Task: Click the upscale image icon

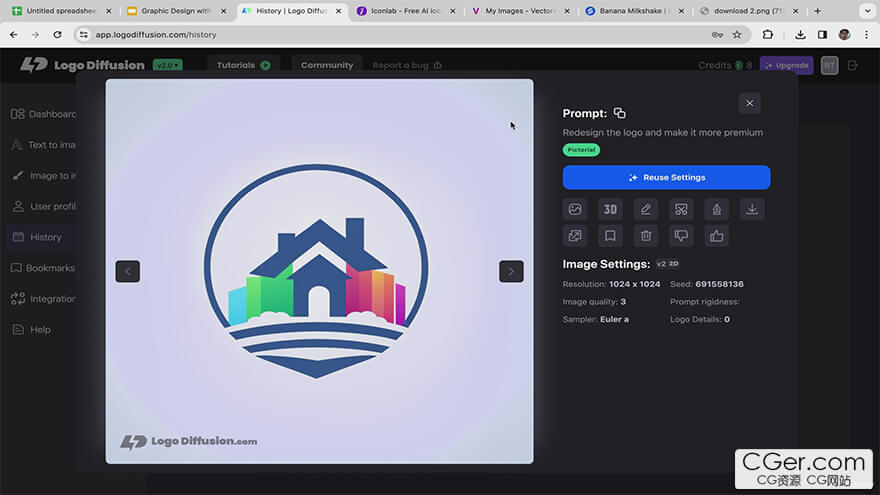Action: click(x=575, y=236)
